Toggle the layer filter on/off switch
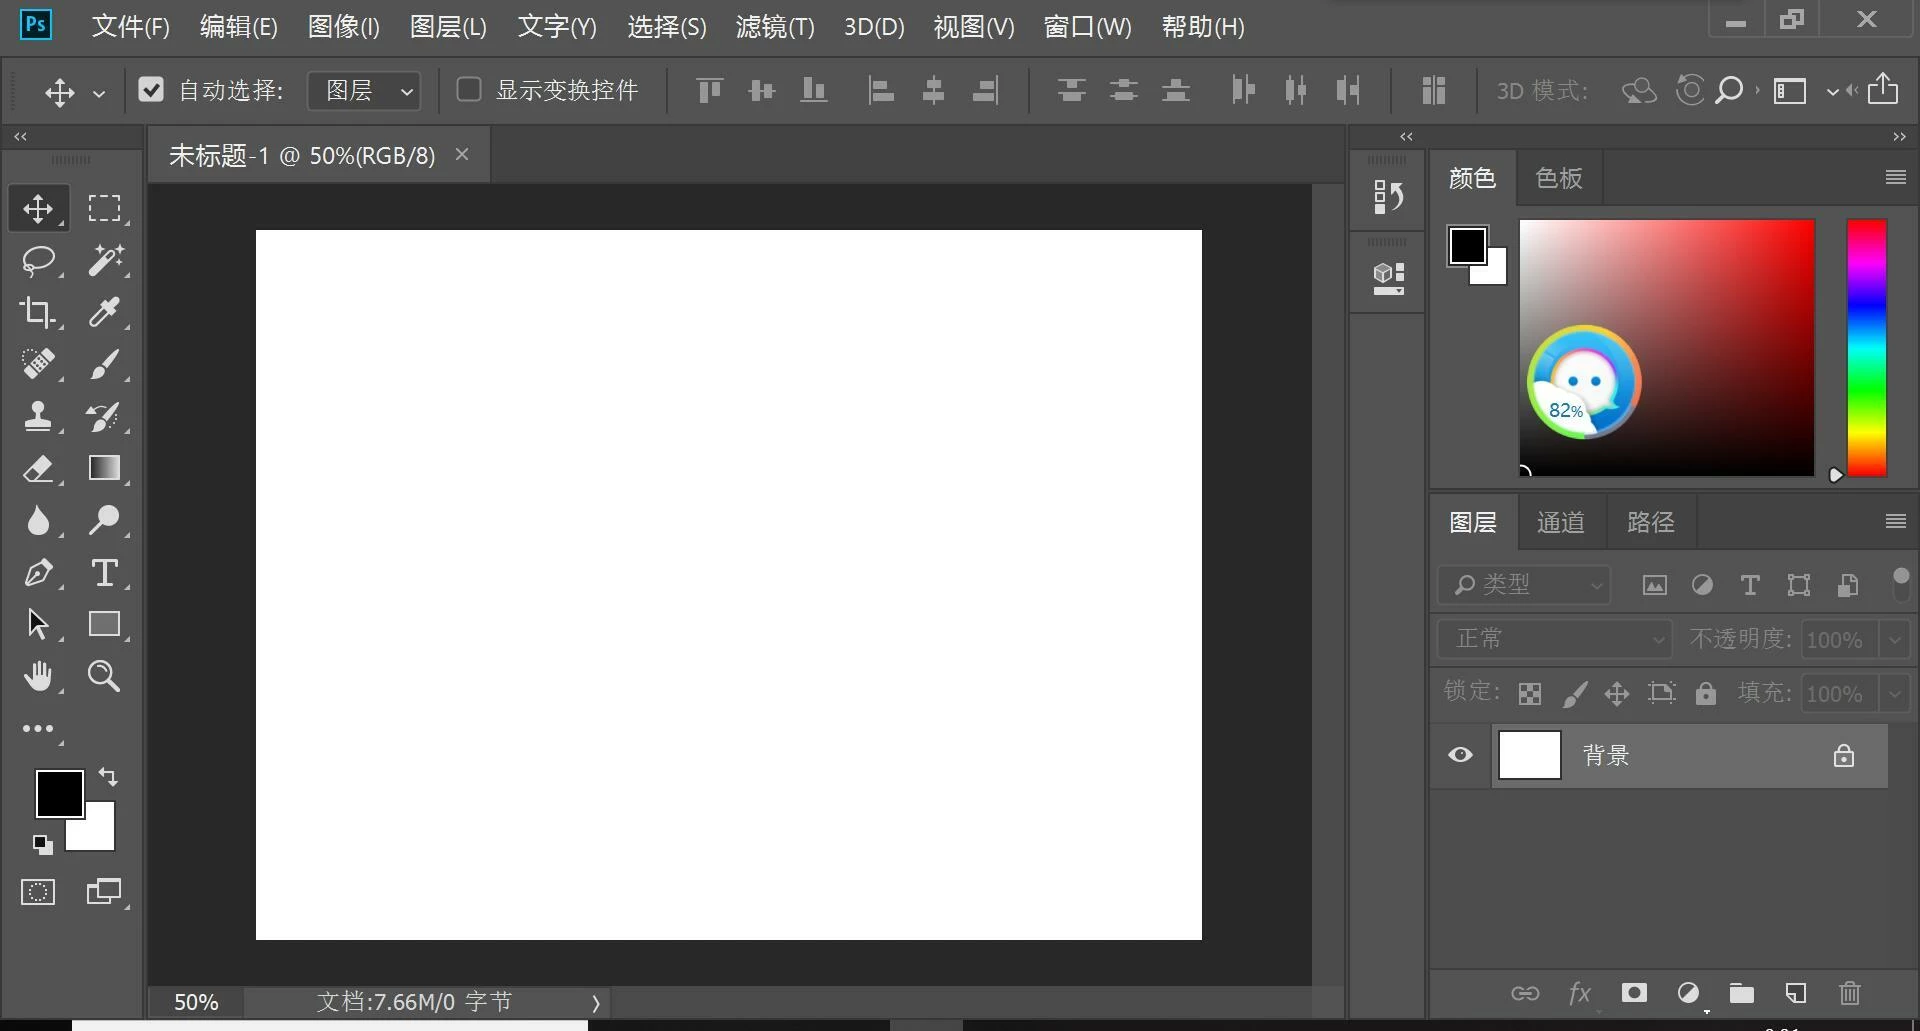The width and height of the screenshot is (1920, 1031). point(1901,584)
